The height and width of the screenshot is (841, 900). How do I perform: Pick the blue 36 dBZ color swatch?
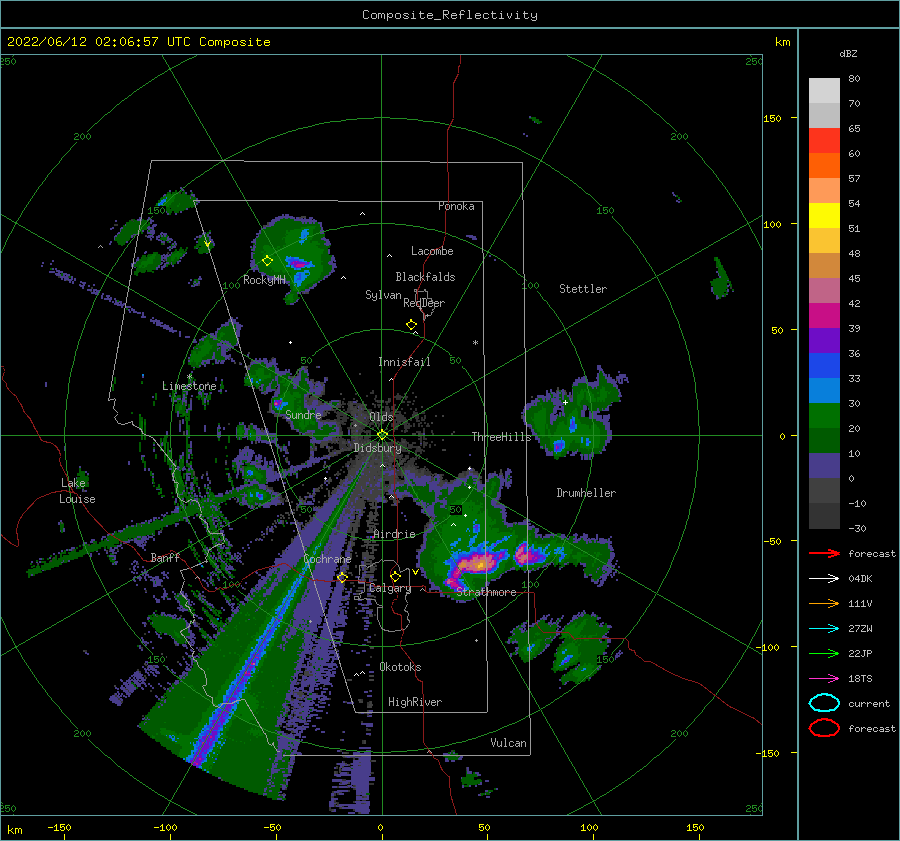[824, 365]
